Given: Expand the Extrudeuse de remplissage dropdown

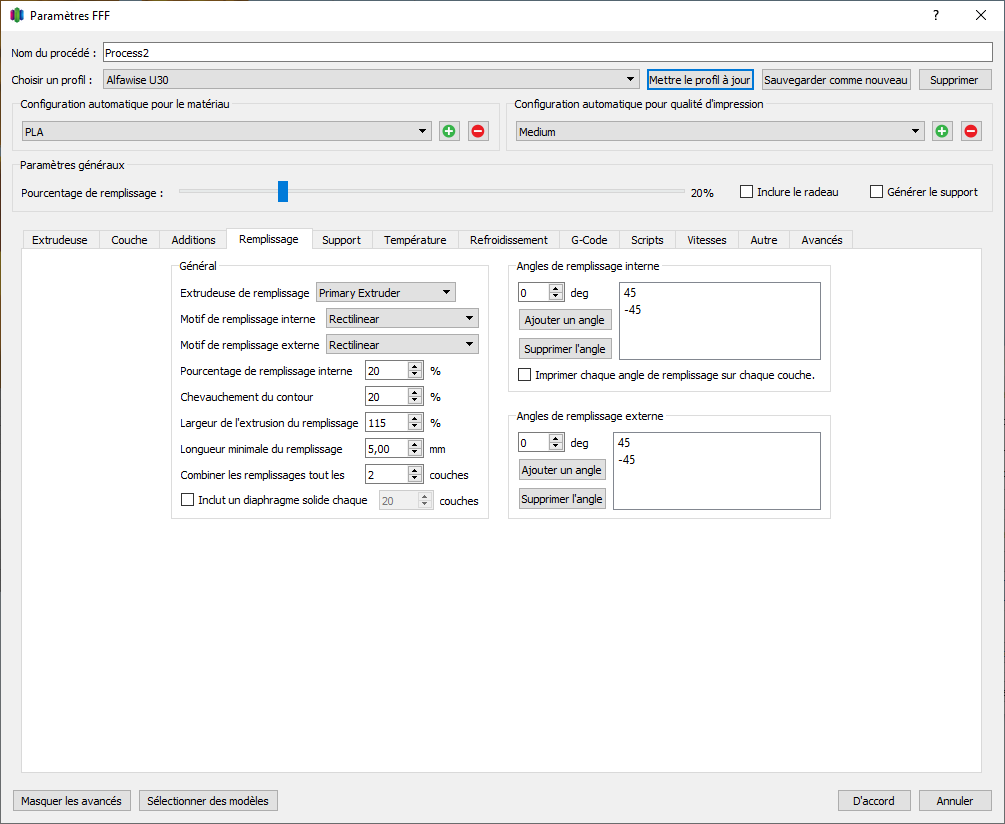Looking at the screenshot, I should coord(386,293).
